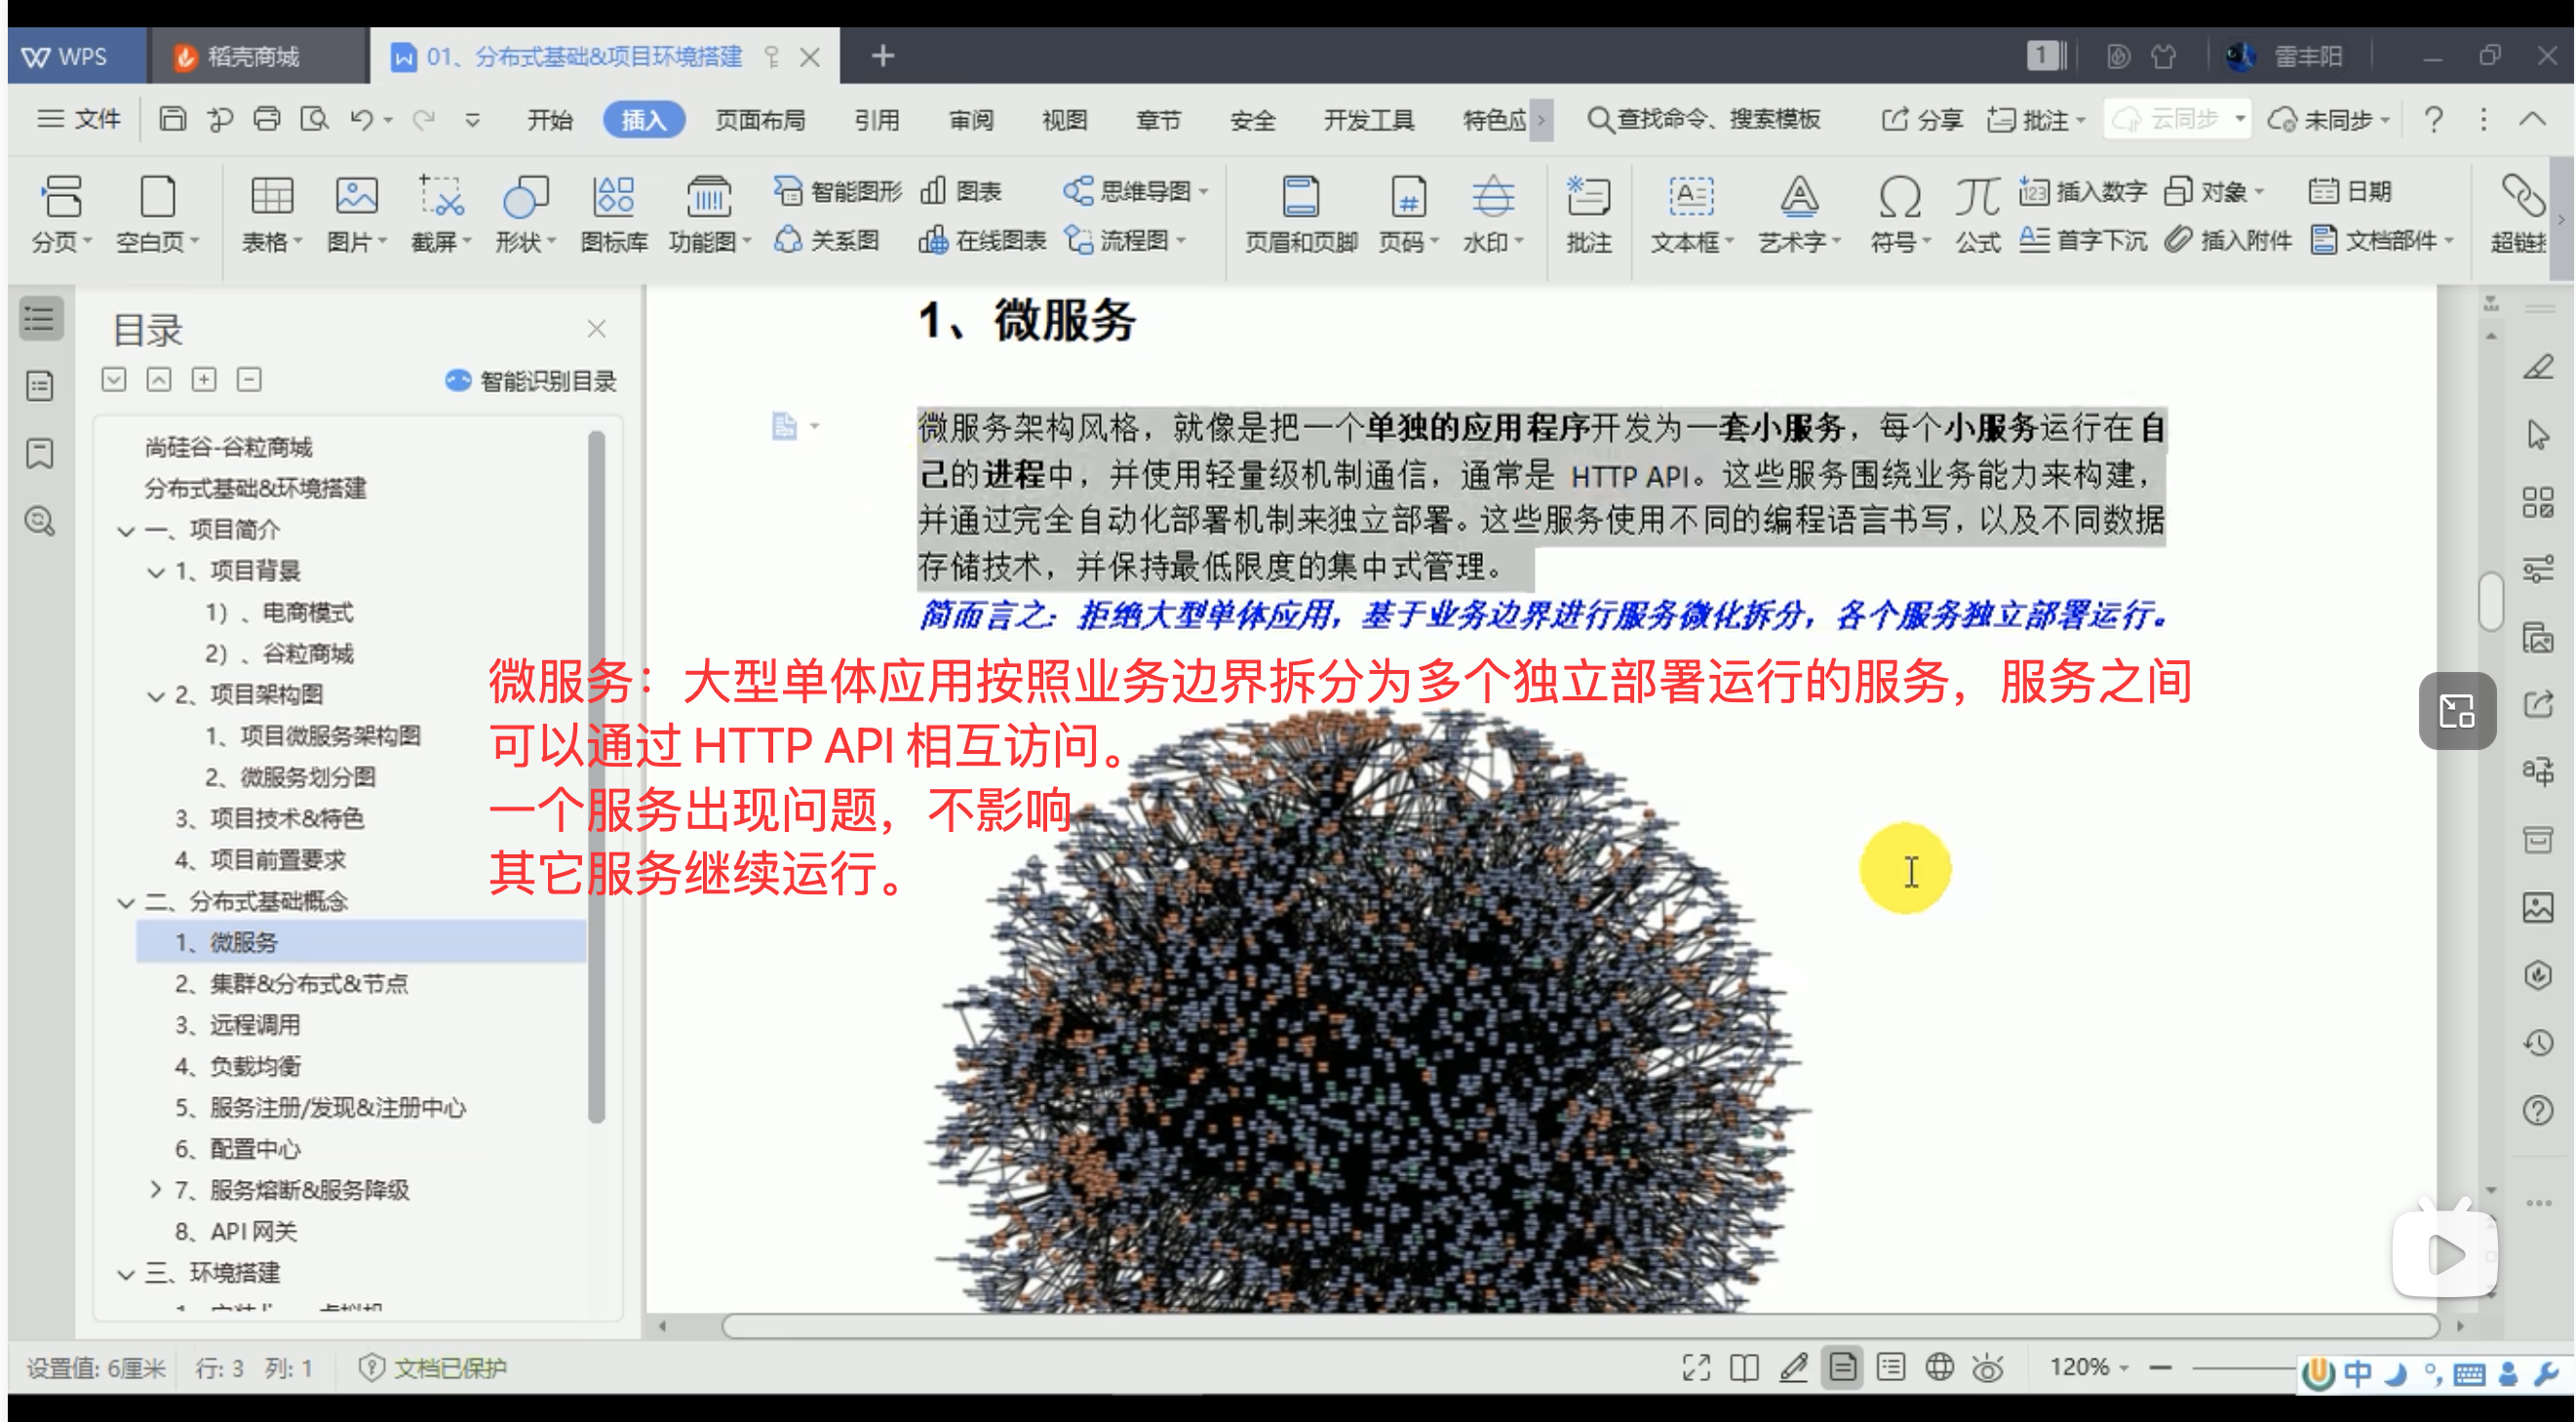Image resolution: width=2576 pixels, height=1422 pixels.
Task: Switch to the 页面布局 ribbon tab
Action: 759,120
